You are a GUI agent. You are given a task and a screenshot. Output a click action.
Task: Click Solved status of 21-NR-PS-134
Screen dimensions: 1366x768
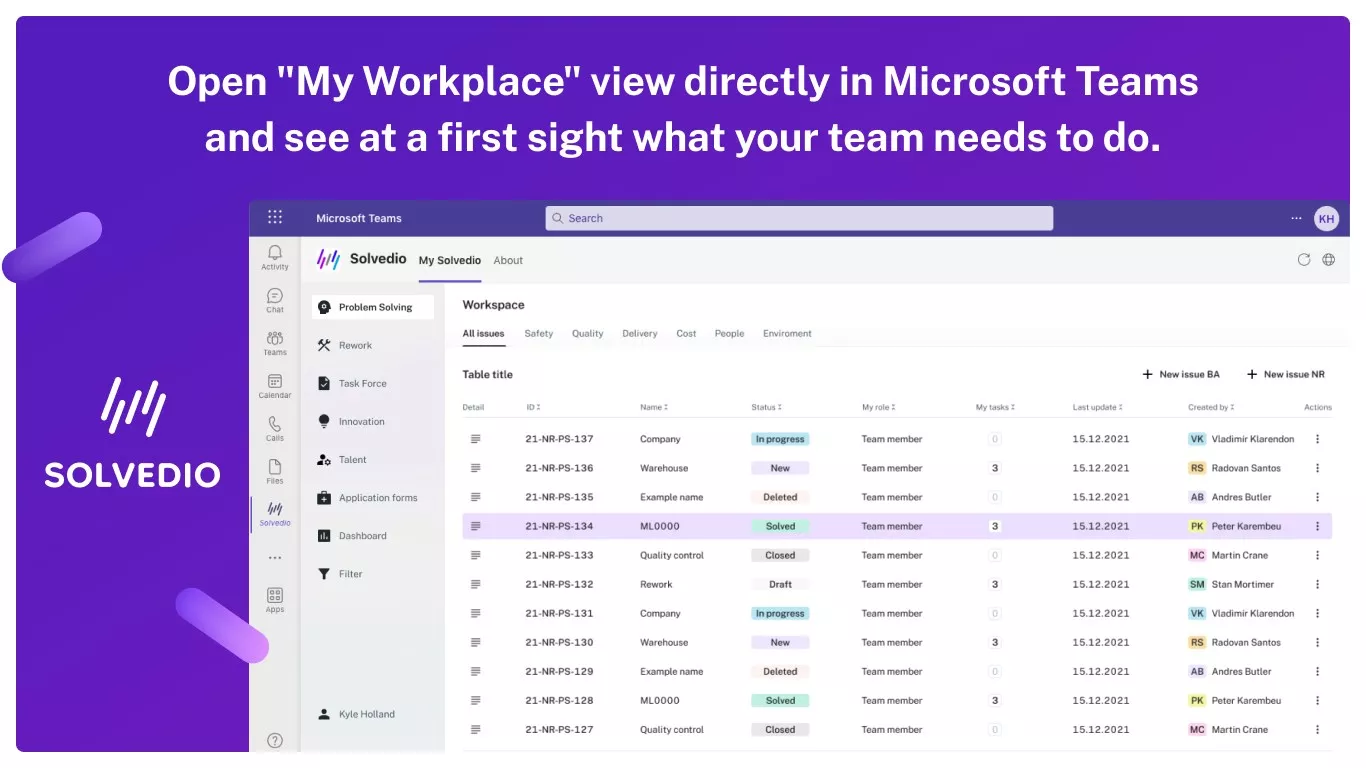[780, 526]
